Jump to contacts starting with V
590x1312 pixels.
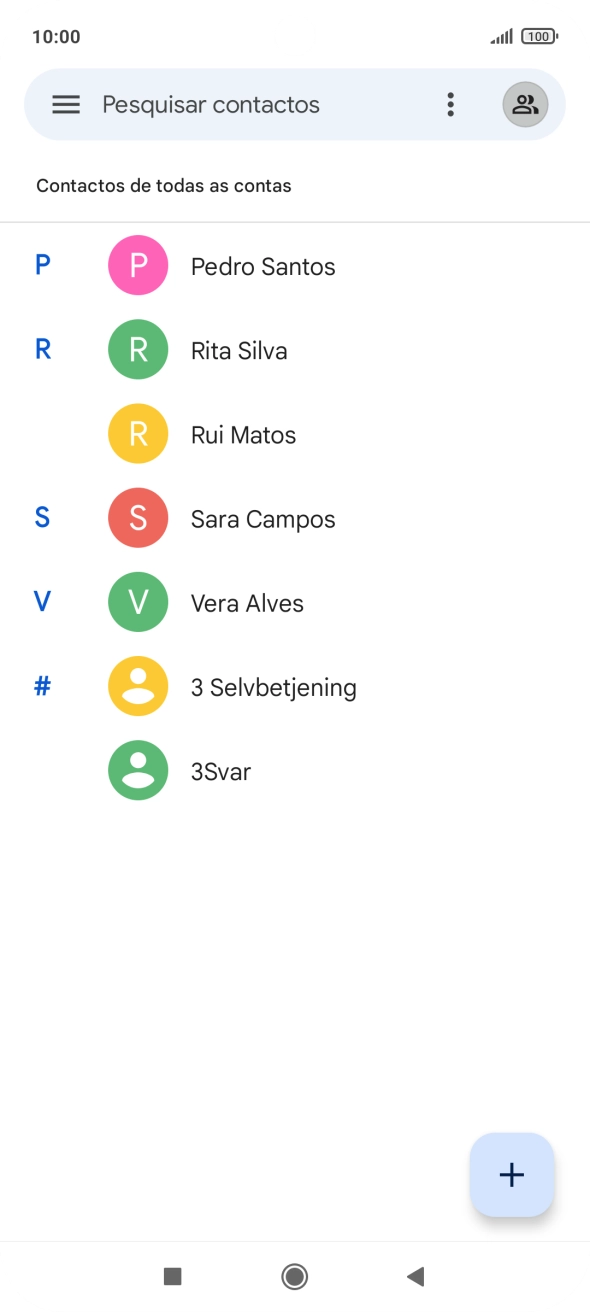pos(41,601)
